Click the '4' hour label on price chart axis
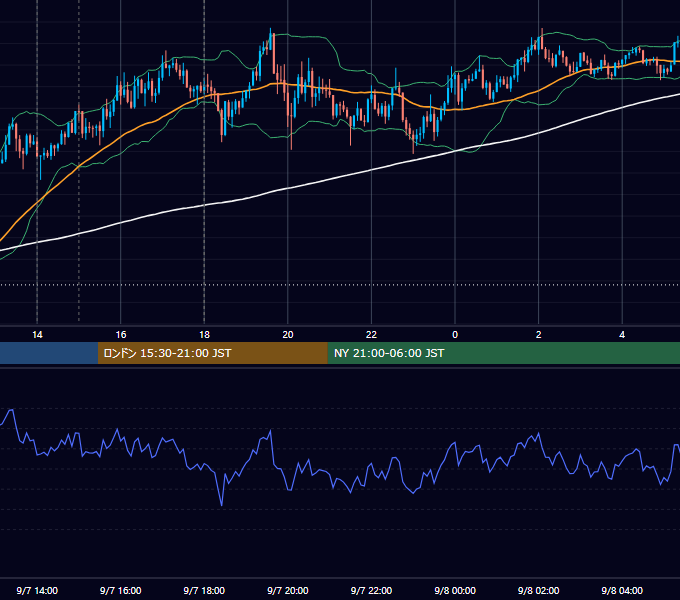 622,335
